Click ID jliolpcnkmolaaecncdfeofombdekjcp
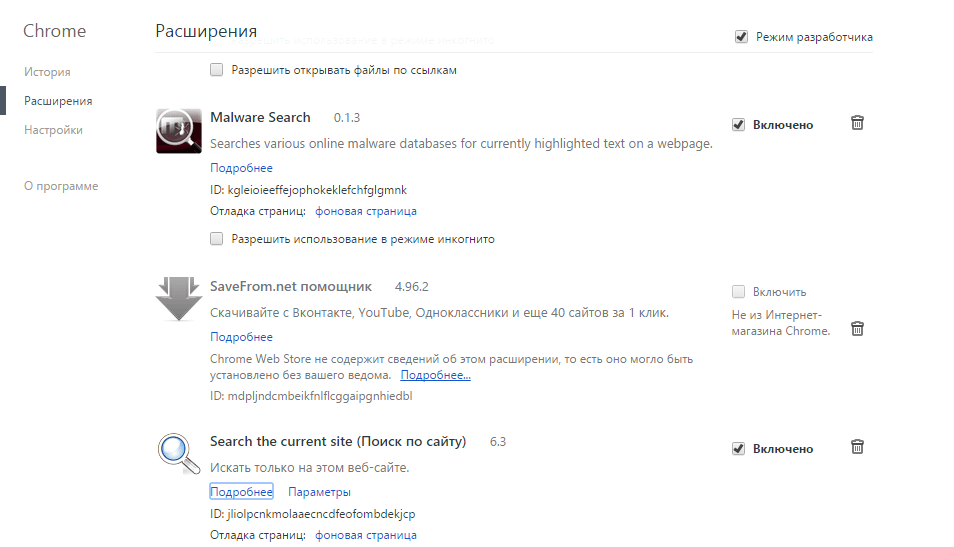954x547 pixels. pos(313,514)
